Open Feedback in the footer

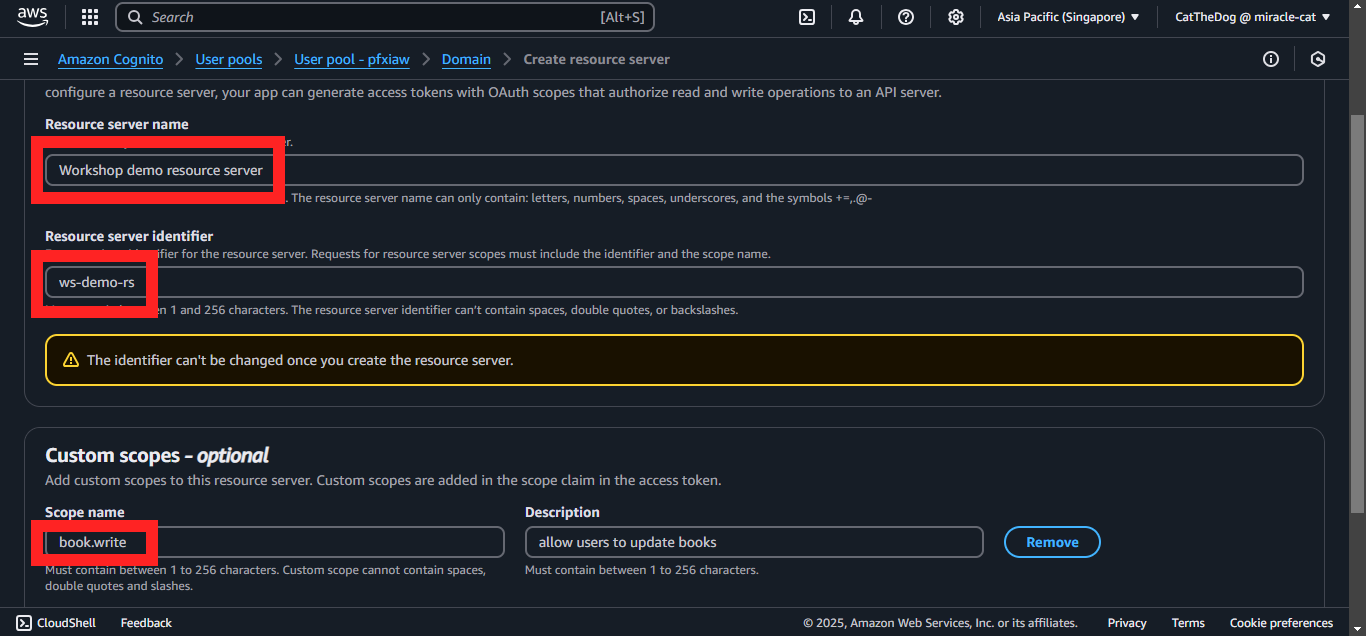click(146, 623)
